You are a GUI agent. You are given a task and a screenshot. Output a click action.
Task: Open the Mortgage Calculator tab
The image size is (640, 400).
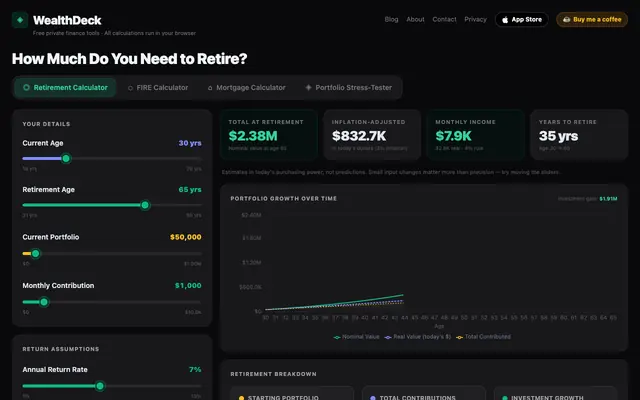coord(247,87)
